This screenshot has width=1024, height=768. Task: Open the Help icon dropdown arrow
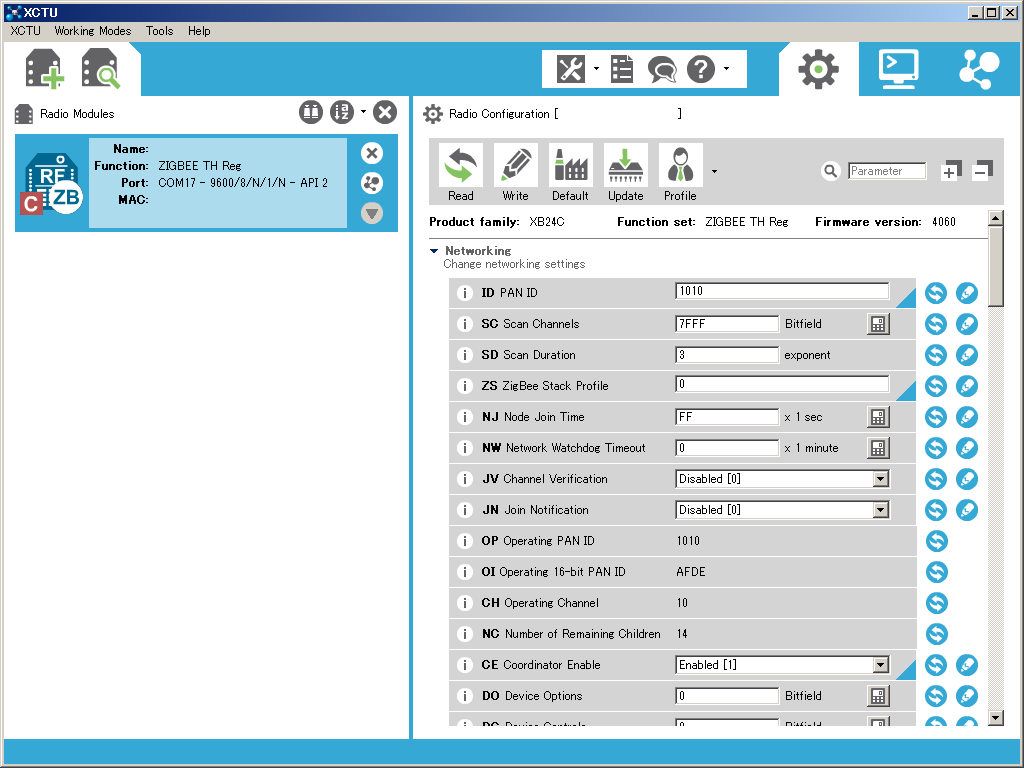tap(726, 69)
